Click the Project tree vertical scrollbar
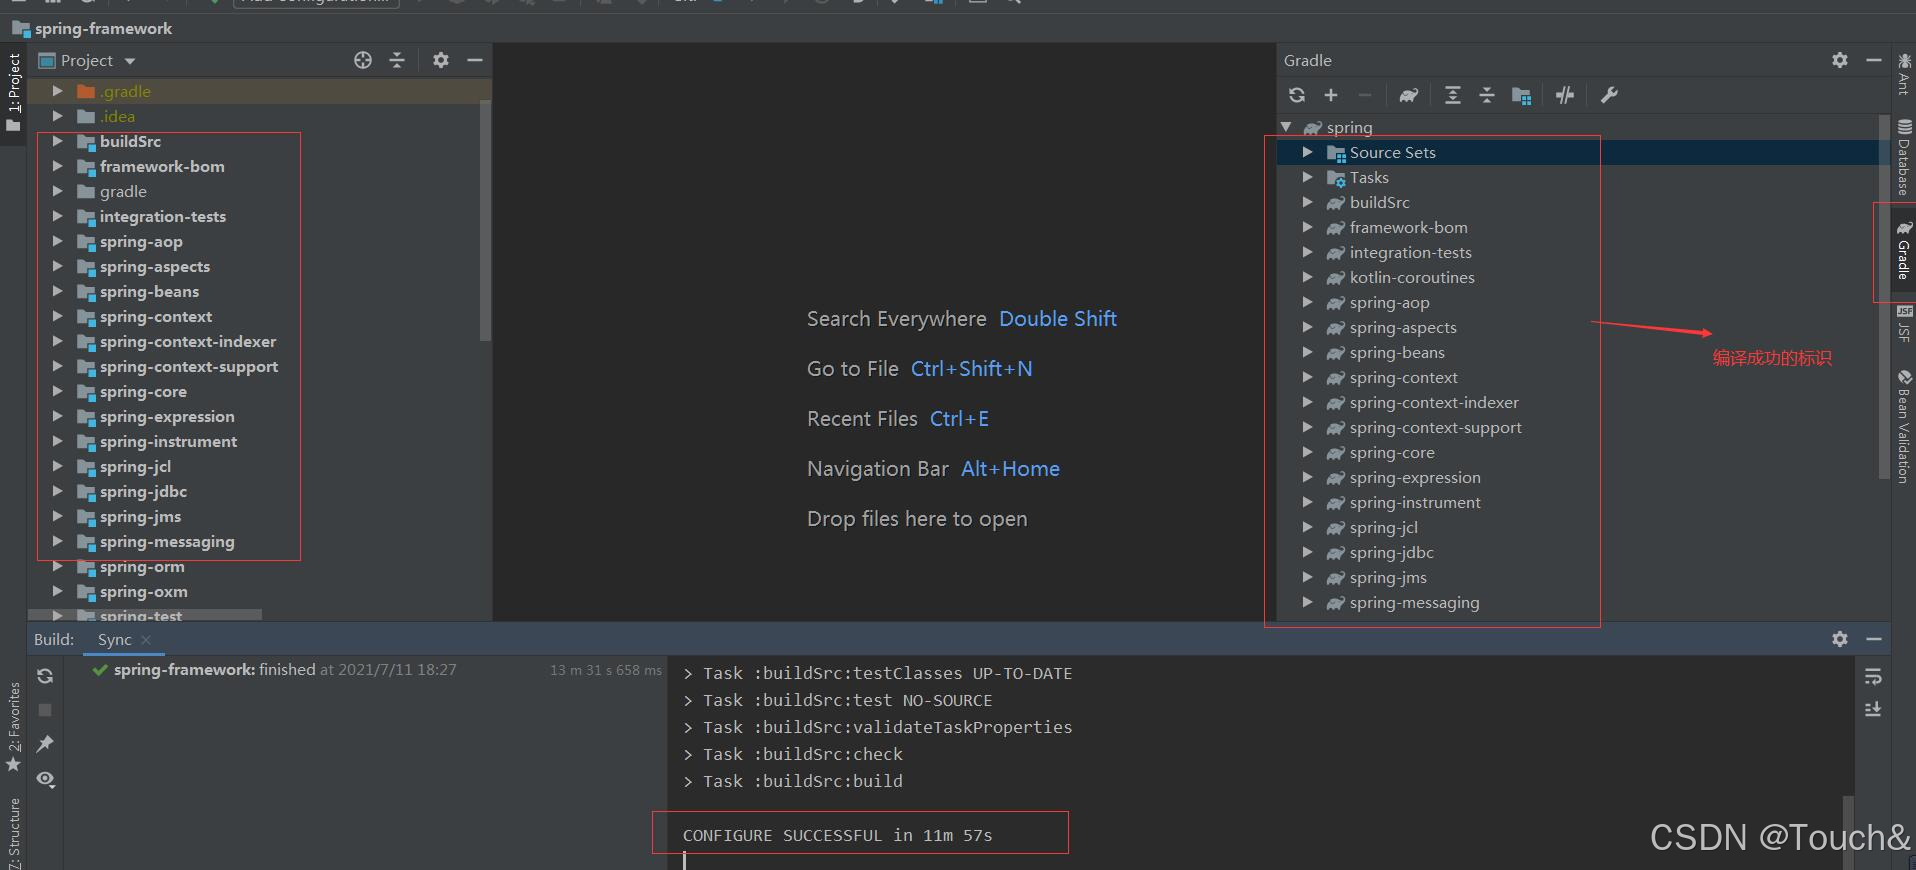The height and width of the screenshot is (870, 1916). pyautogui.click(x=485, y=220)
